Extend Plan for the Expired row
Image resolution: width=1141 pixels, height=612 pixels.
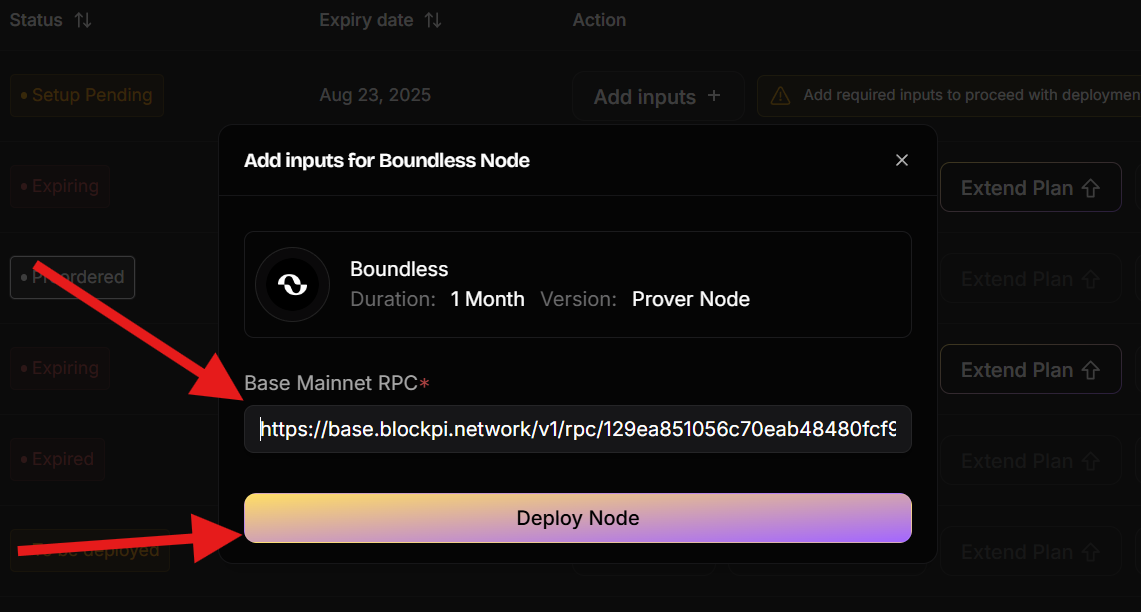[1030, 461]
